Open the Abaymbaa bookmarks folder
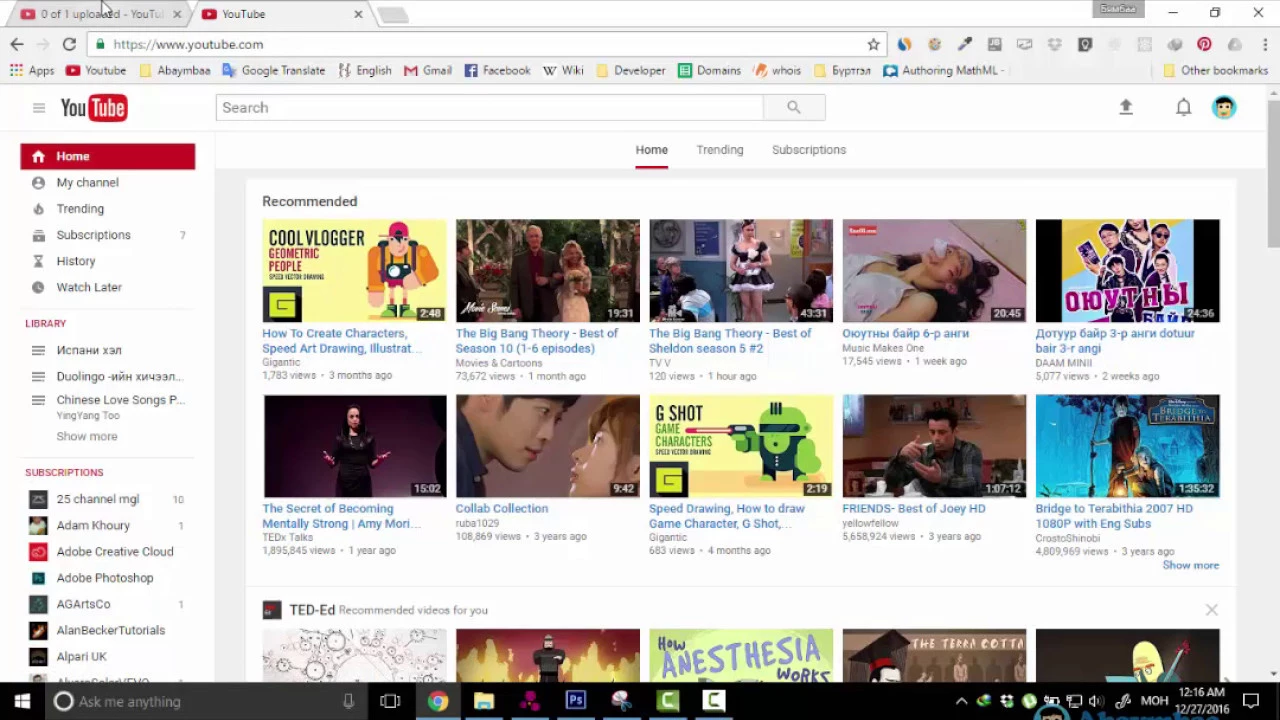 174,70
